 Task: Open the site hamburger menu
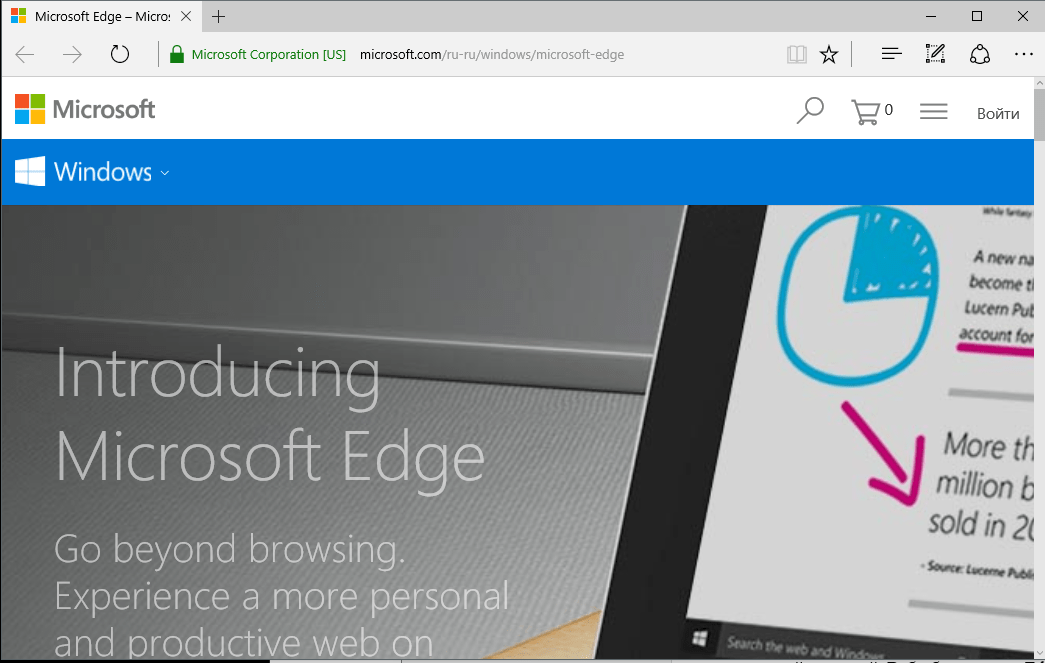pyautogui.click(x=934, y=111)
